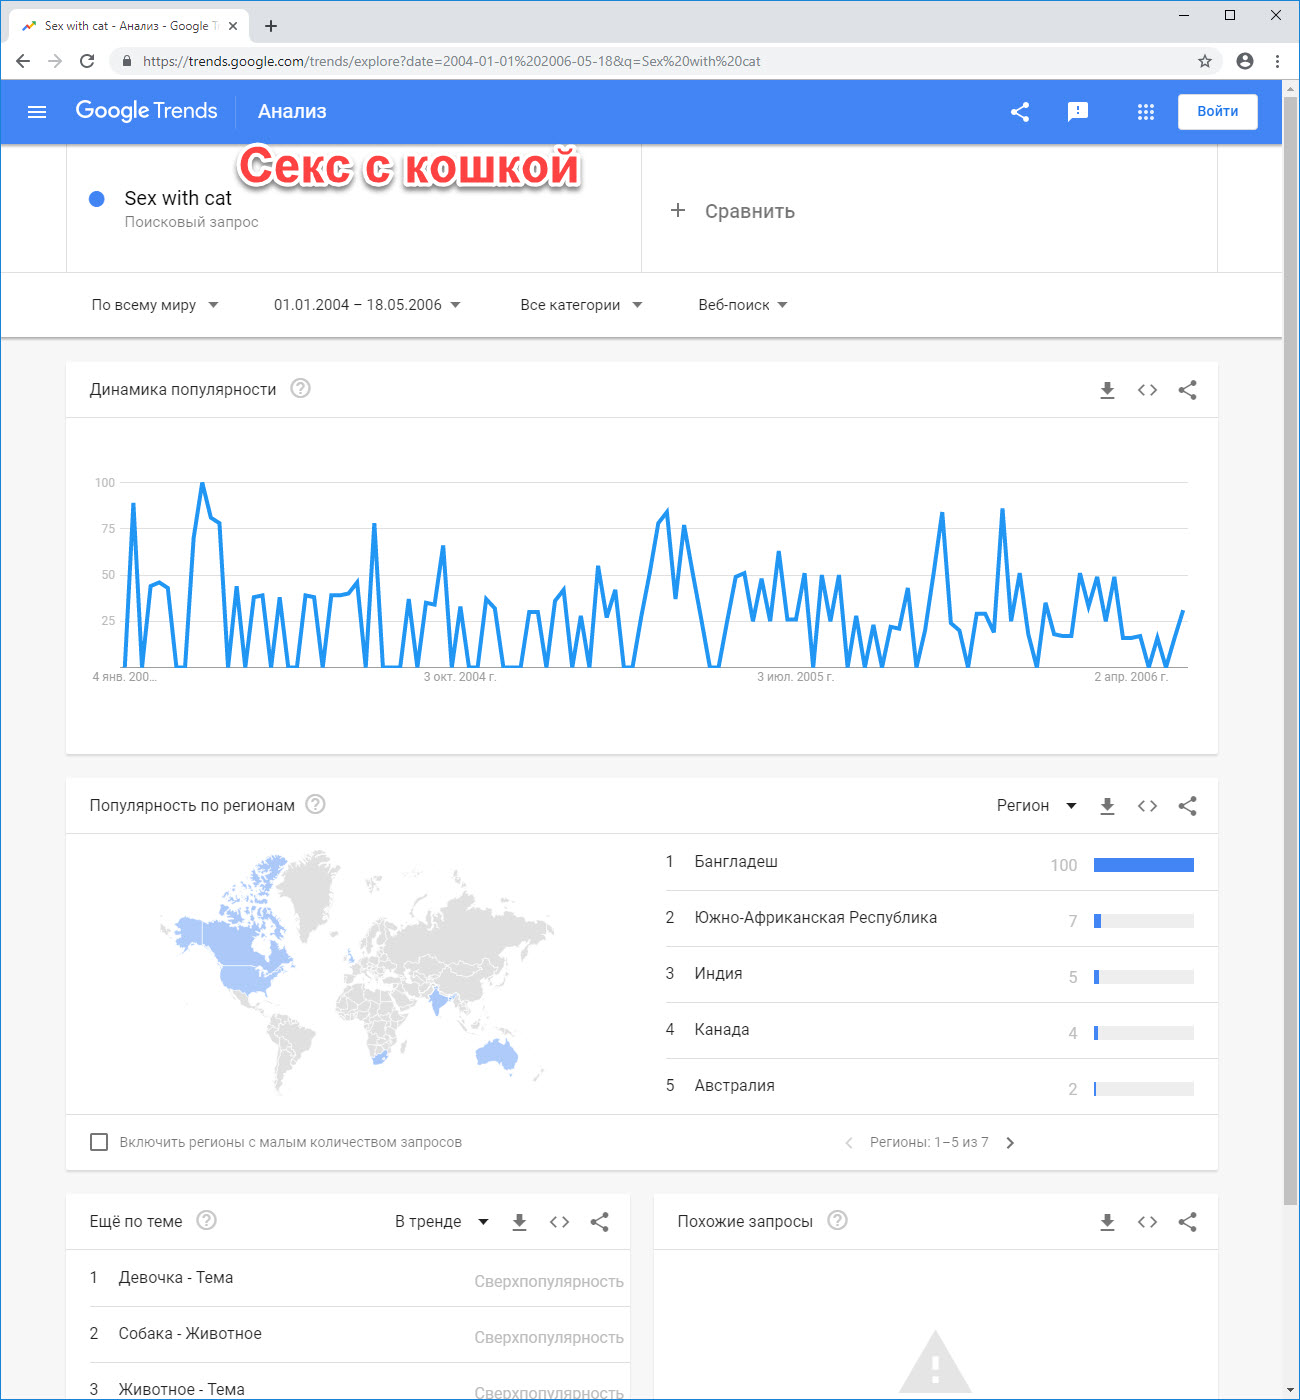The image size is (1300, 1400).
Task: Edit the Sex with cat search term
Action: tap(178, 198)
